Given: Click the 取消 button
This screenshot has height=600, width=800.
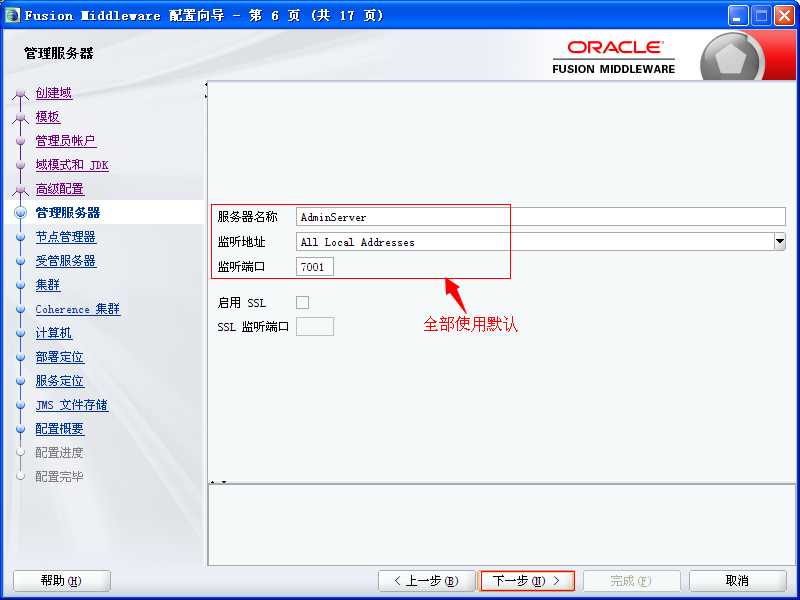Looking at the screenshot, I should click(737, 581).
